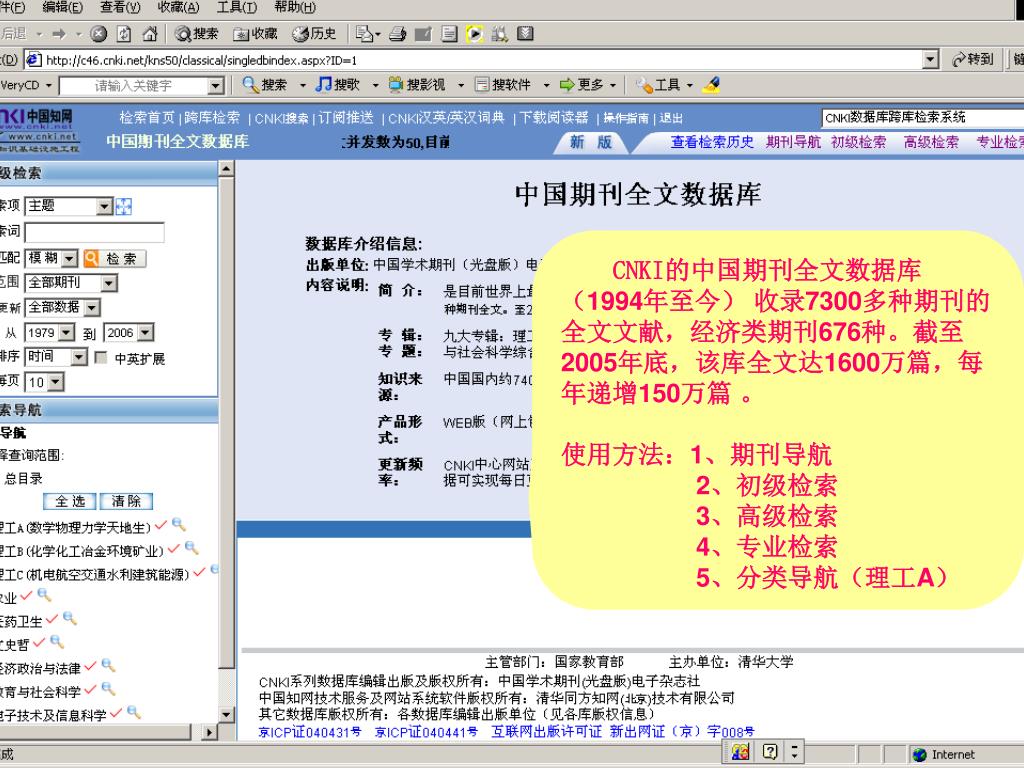Open the 搜索 search pane in IE toolbar
The width and height of the screenshot is (1024, 768).
coord(197,33)
